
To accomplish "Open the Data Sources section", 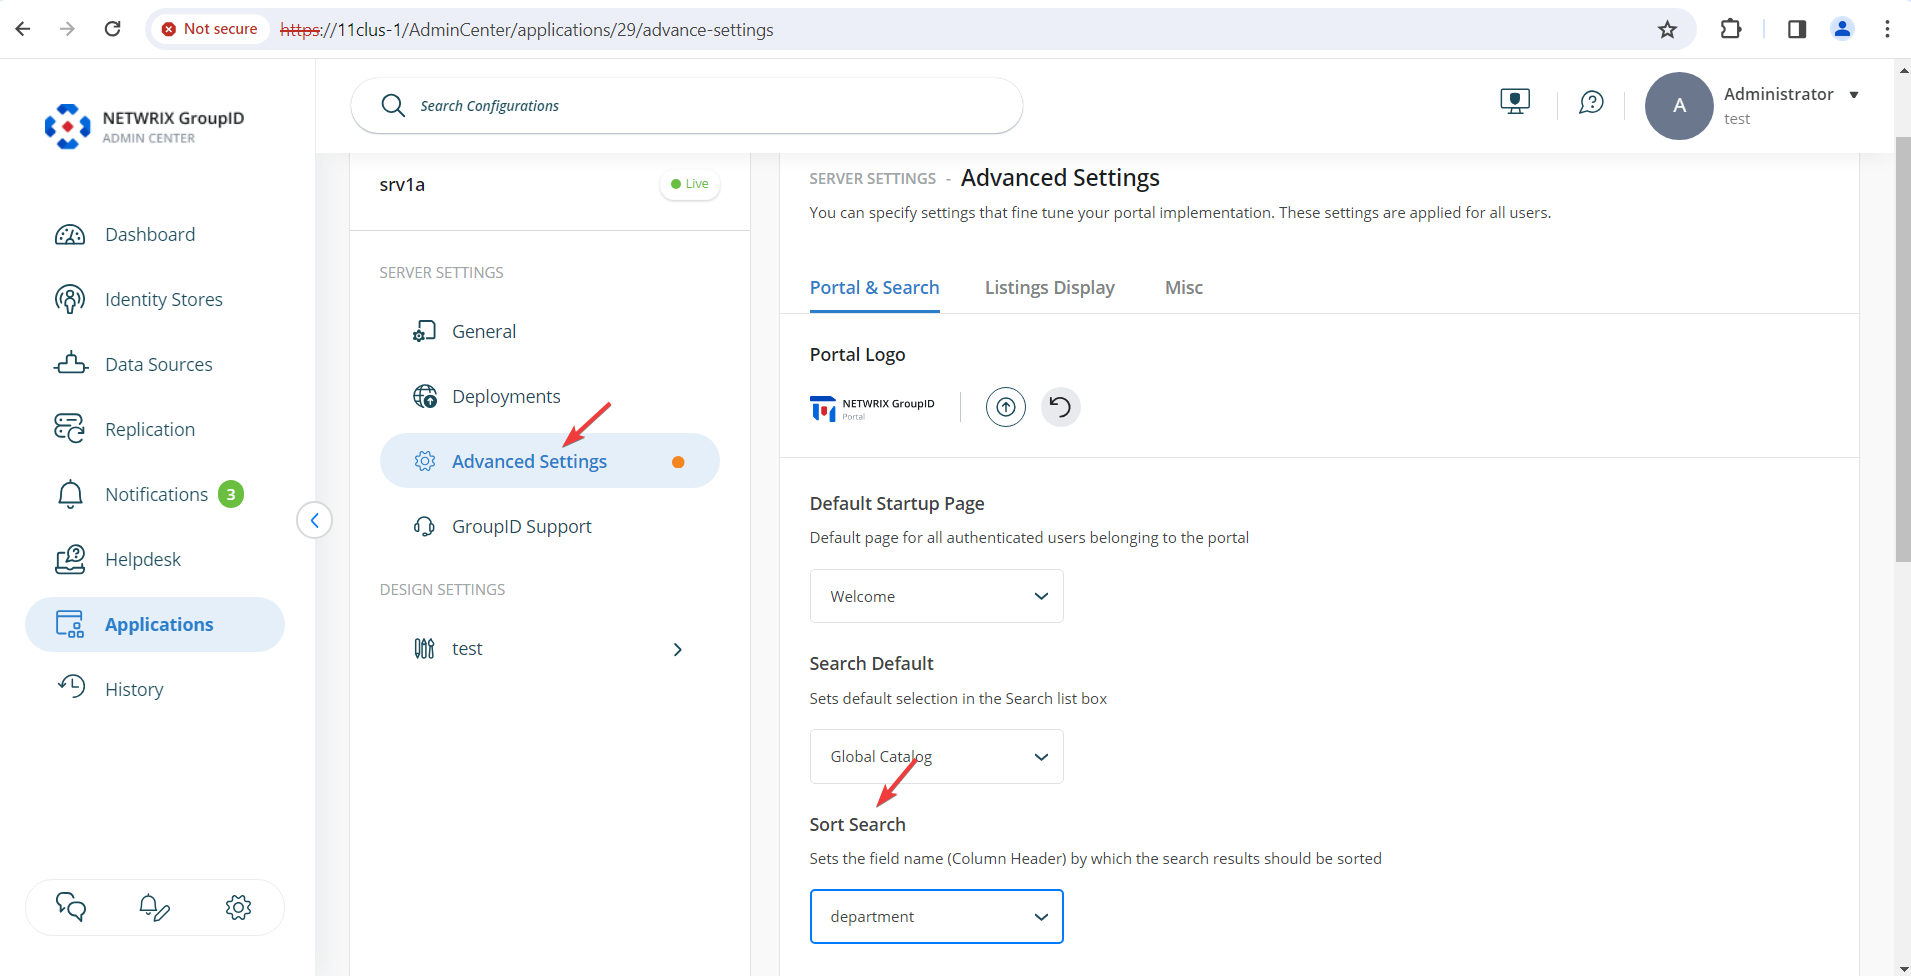I will coord(157,364).
